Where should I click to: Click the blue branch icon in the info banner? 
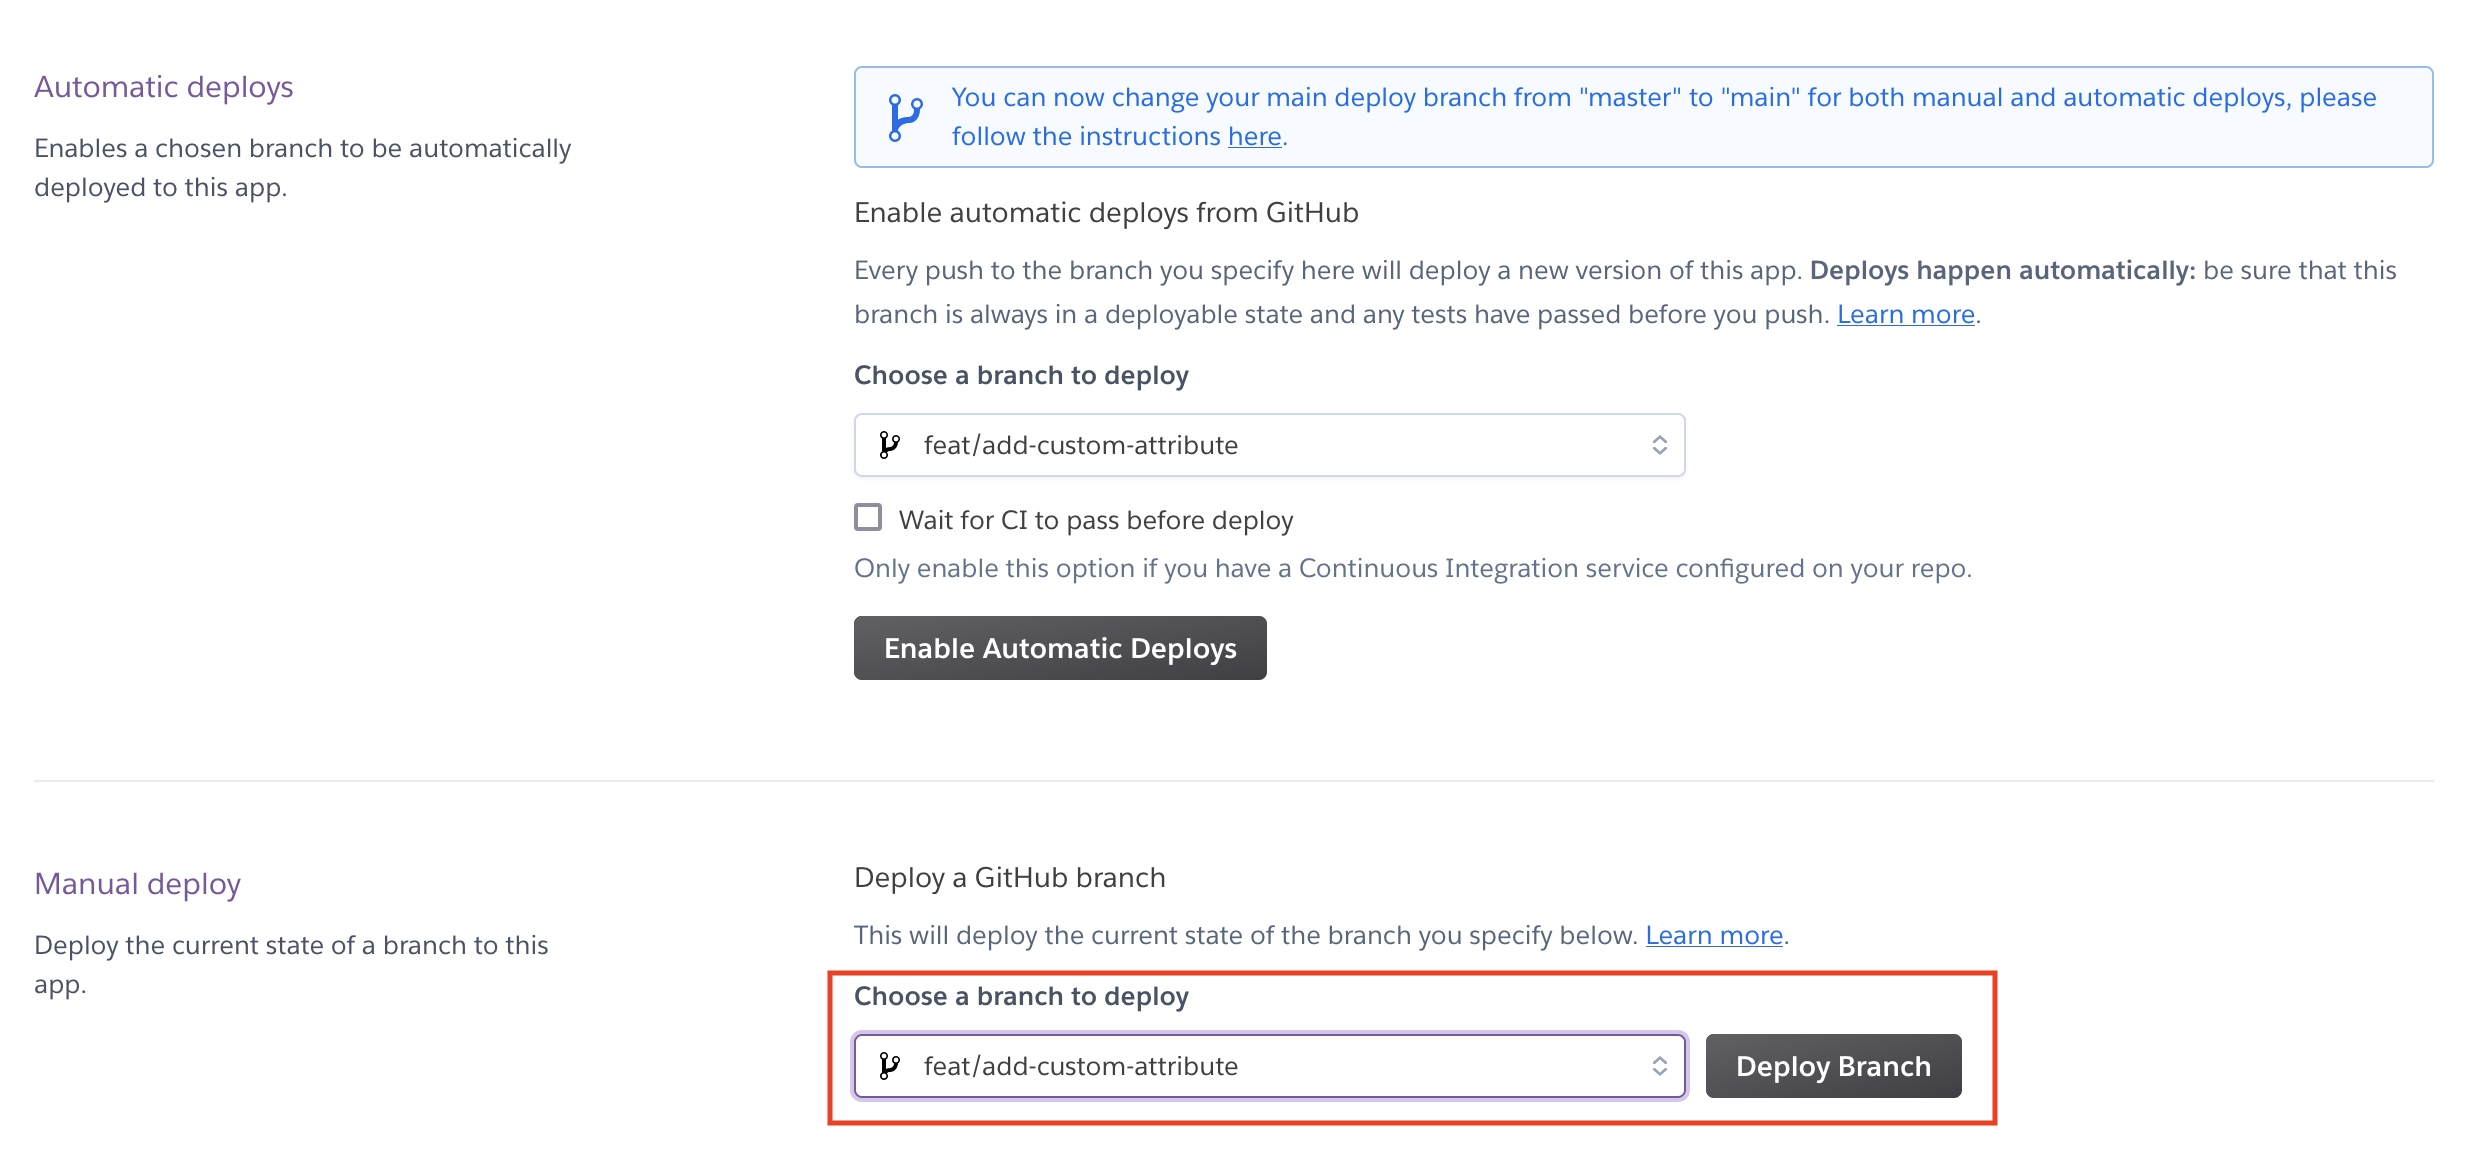[x=905, y=118]
